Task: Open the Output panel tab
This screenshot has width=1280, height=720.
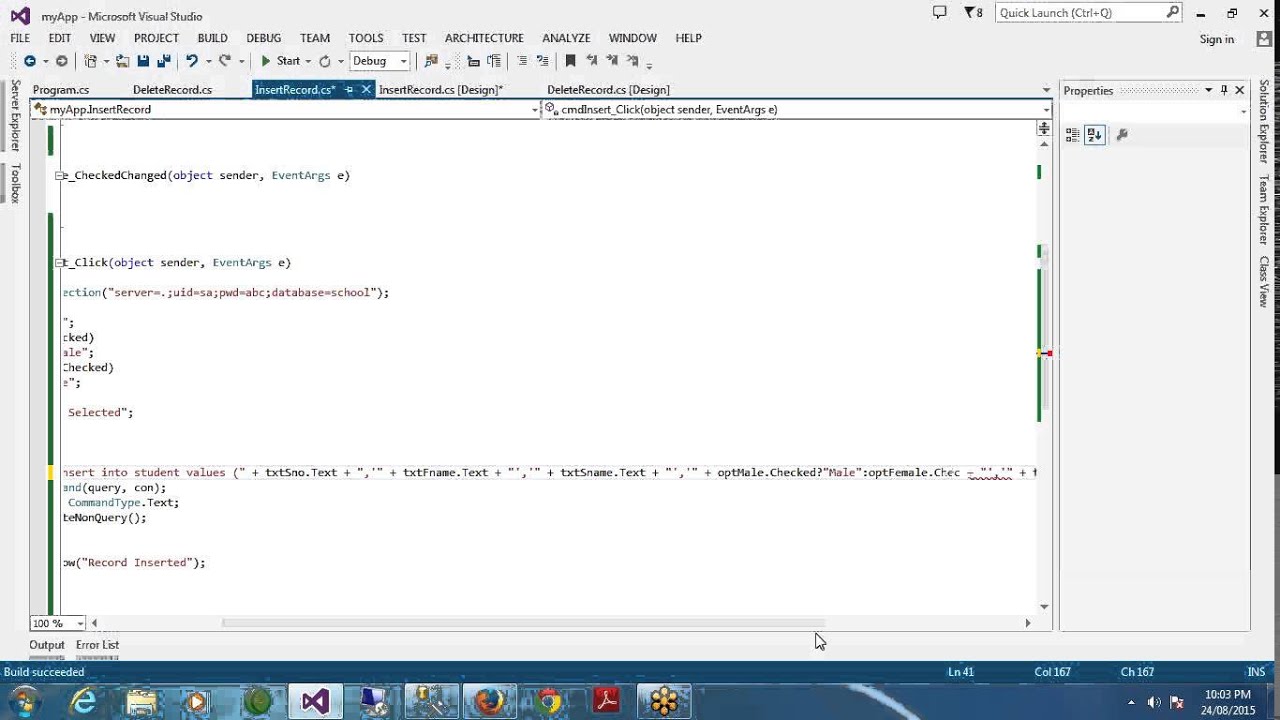Action: (x=46, y=645)
